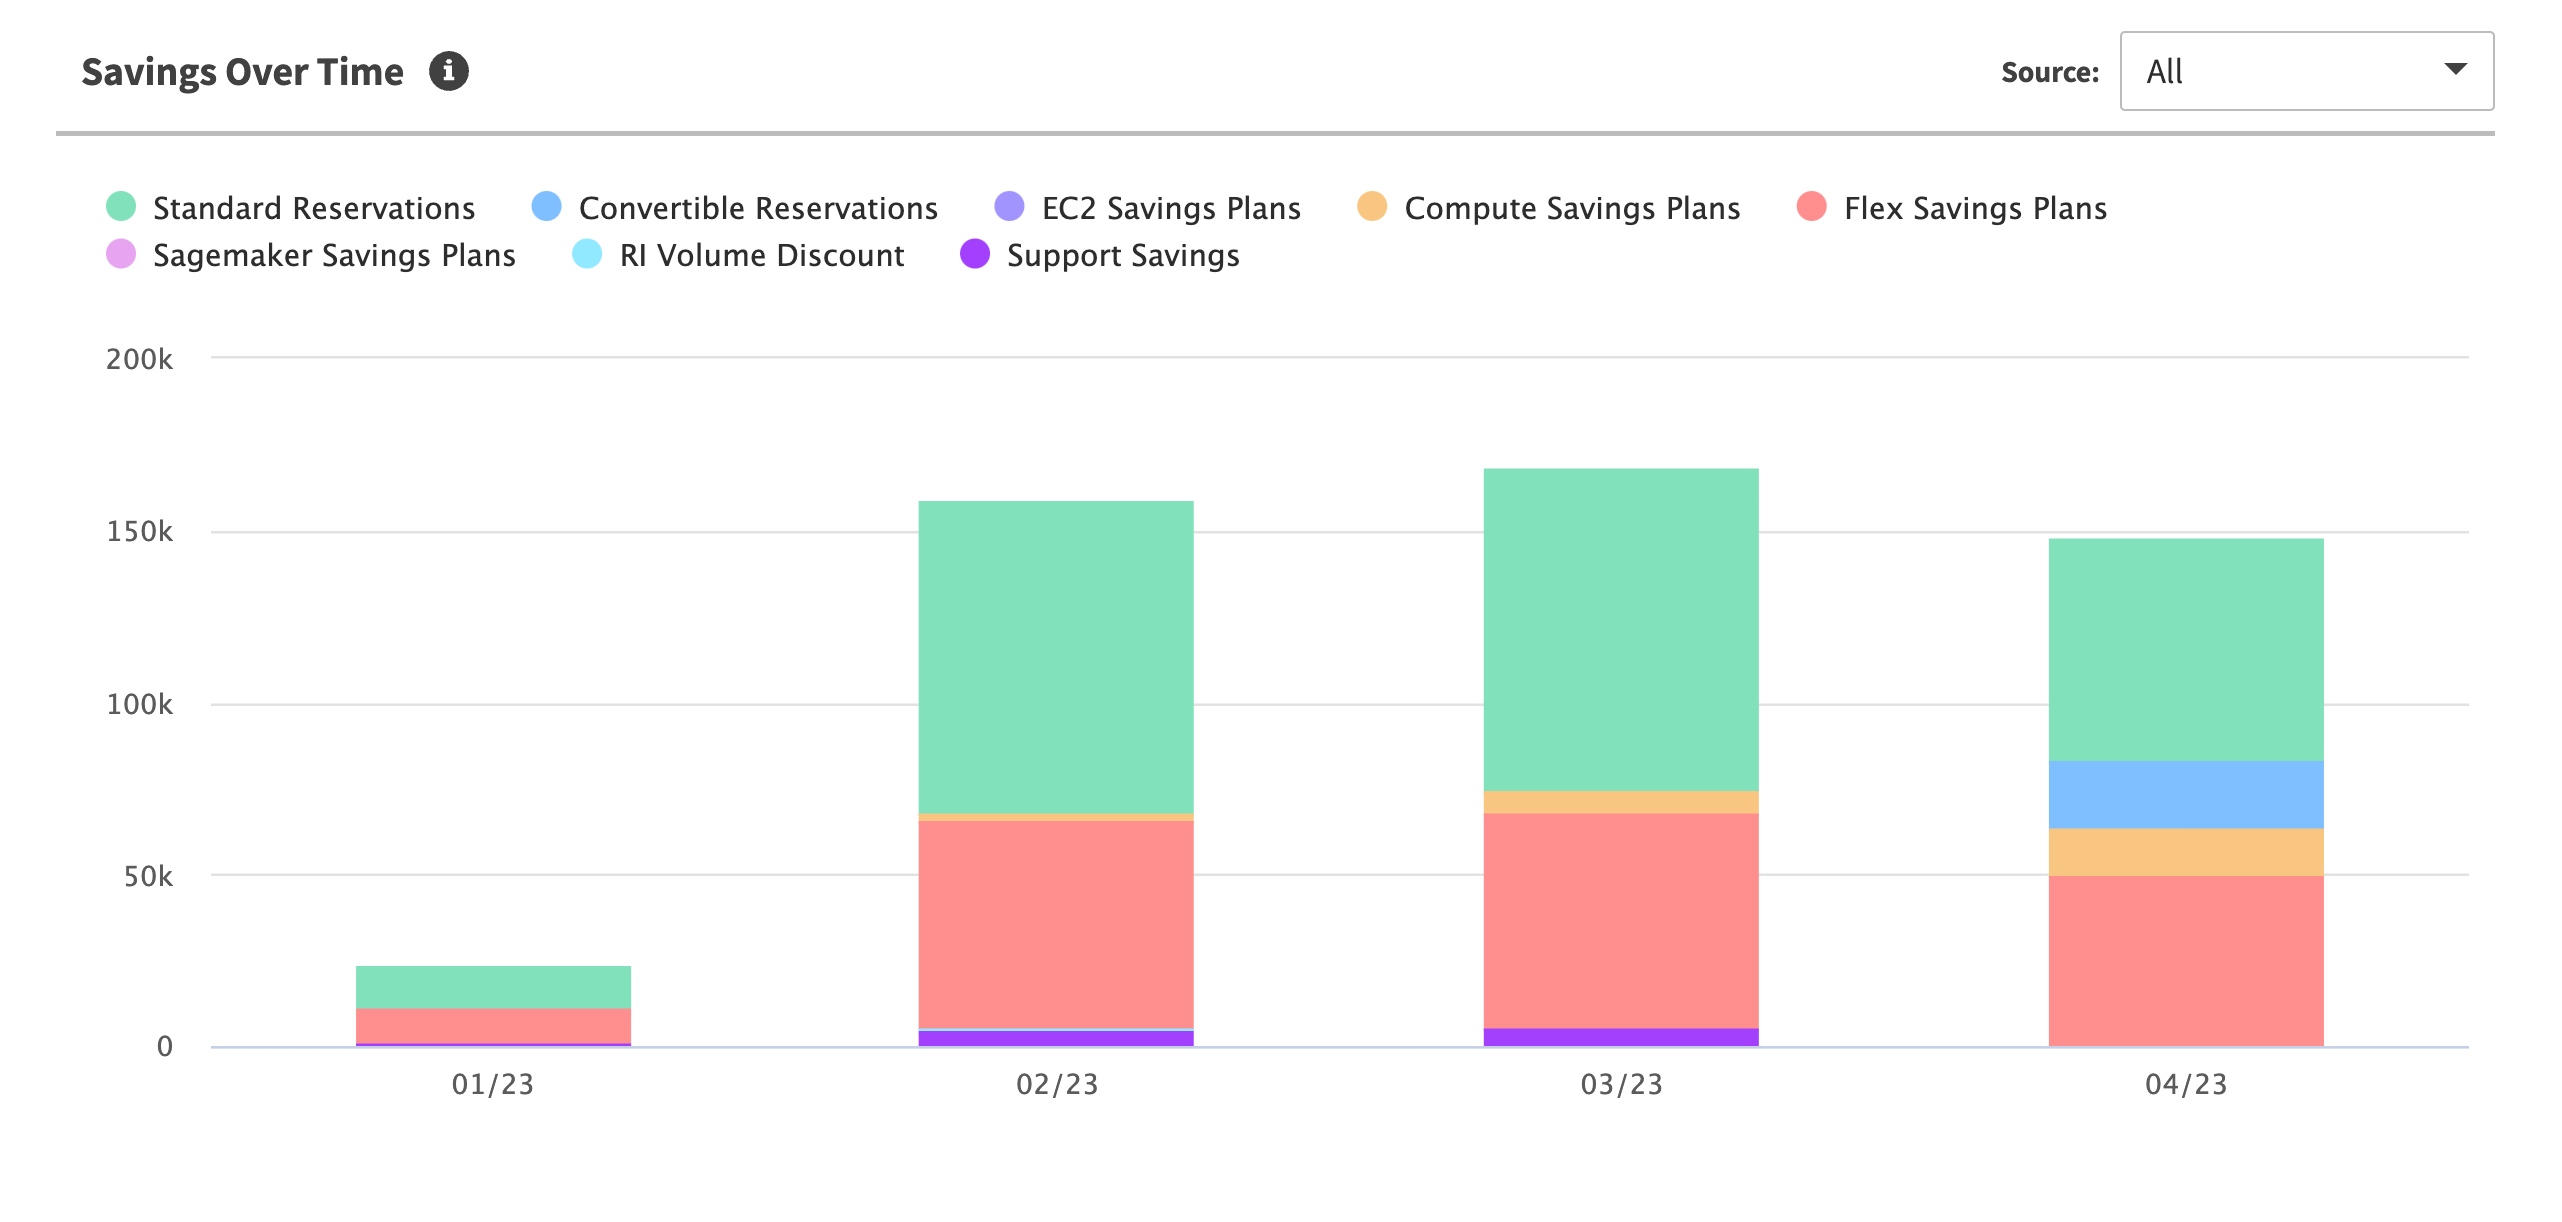Click the Flex Savings Plans red legend dot
2562x1222 pixels.
1811,207
